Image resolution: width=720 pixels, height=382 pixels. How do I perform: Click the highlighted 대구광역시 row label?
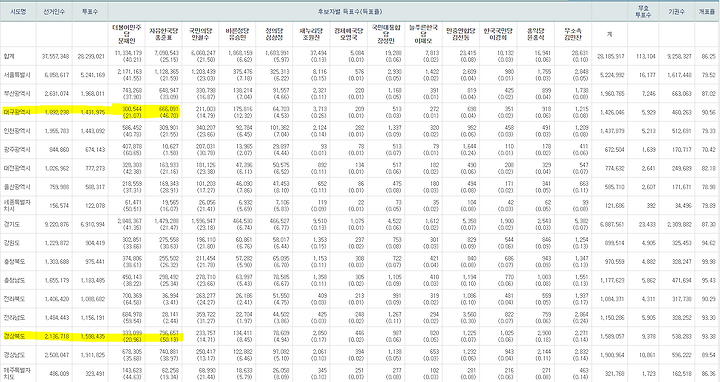[x=16, y=112]
